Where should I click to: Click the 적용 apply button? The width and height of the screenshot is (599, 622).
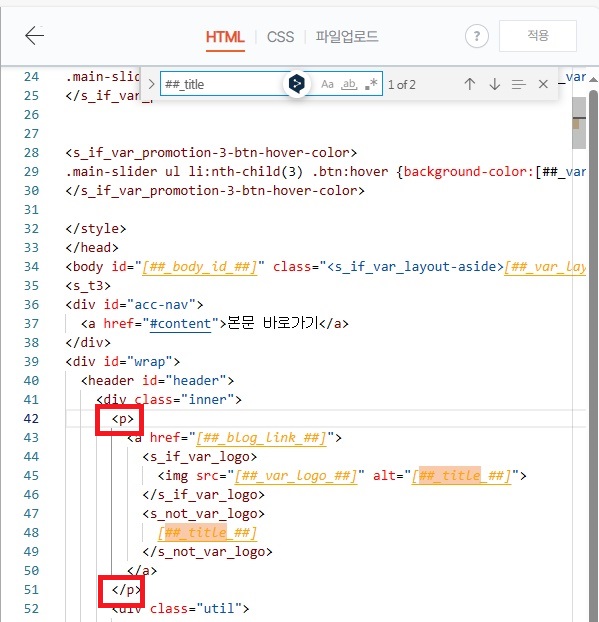[x=538, y=36]
